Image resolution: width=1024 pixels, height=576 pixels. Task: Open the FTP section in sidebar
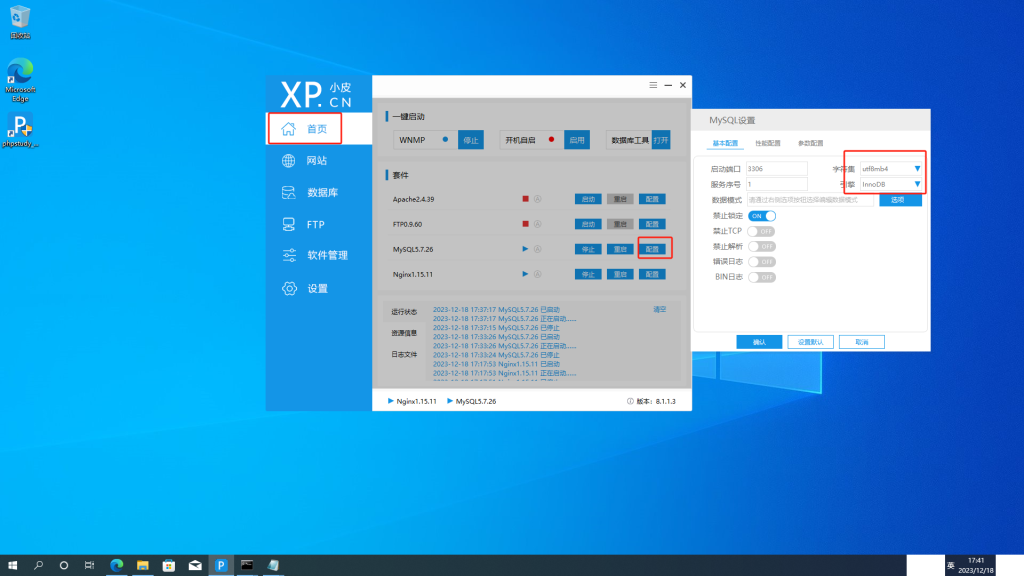[x=303, y=224]
